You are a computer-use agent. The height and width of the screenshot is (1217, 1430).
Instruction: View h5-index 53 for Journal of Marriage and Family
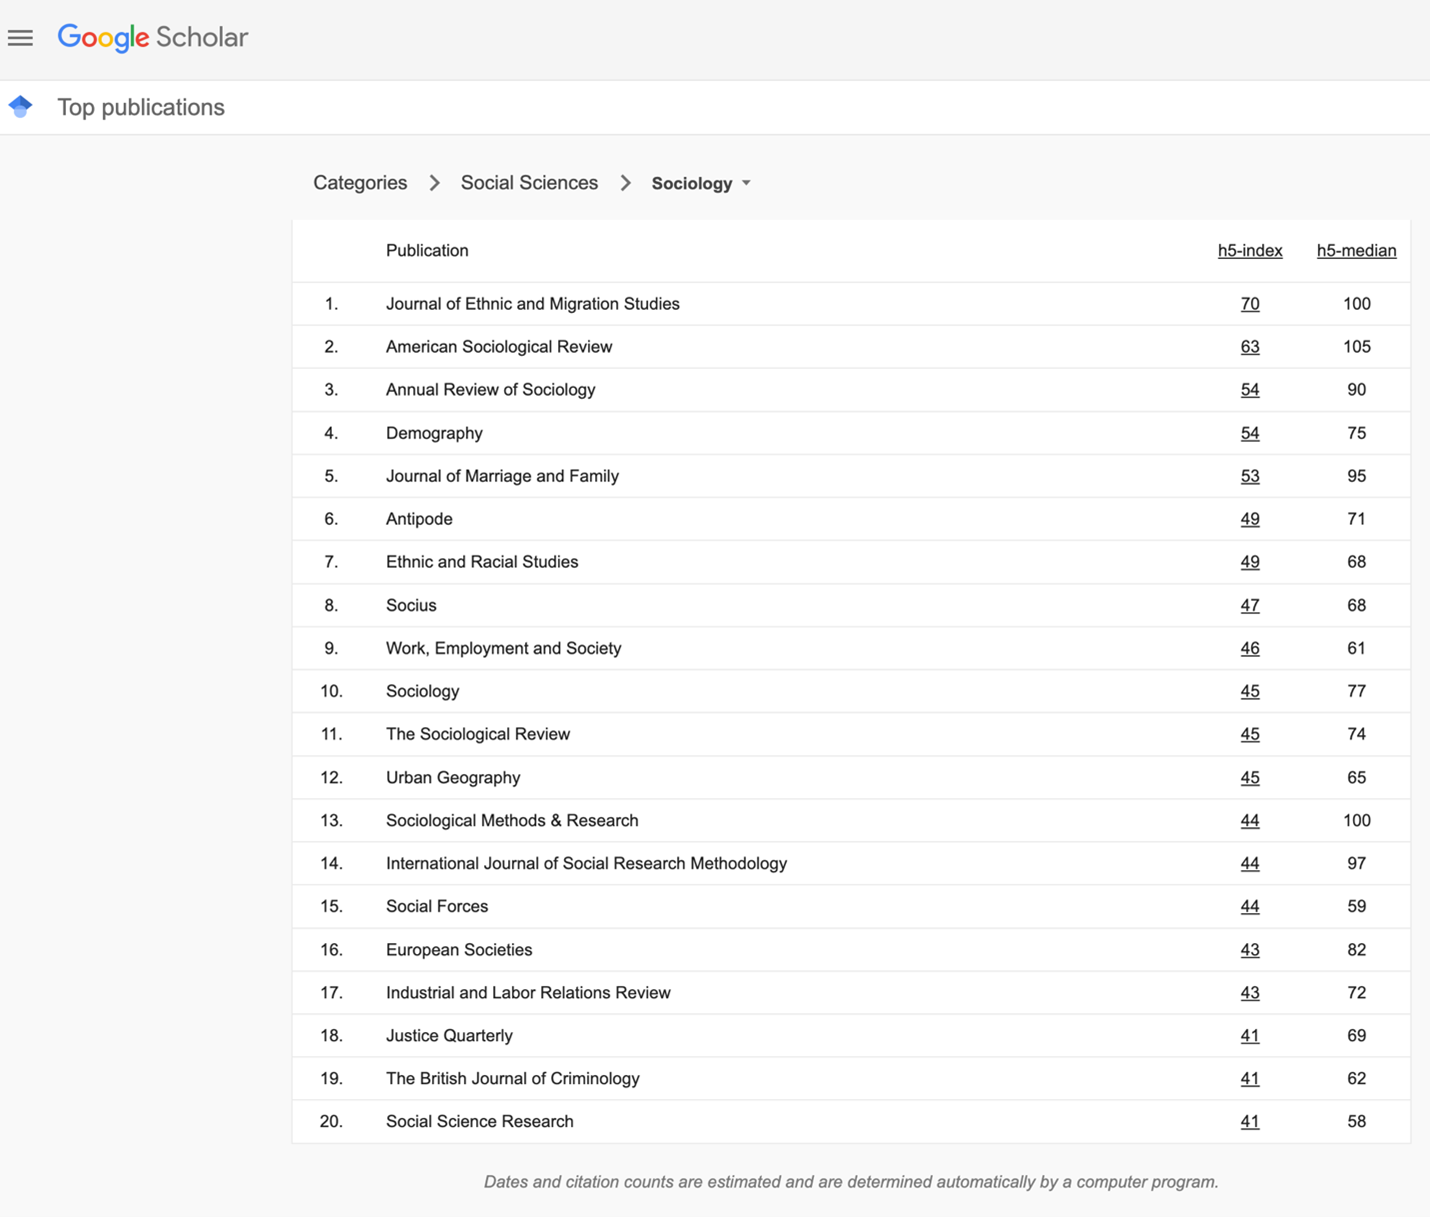(1249, 476)
